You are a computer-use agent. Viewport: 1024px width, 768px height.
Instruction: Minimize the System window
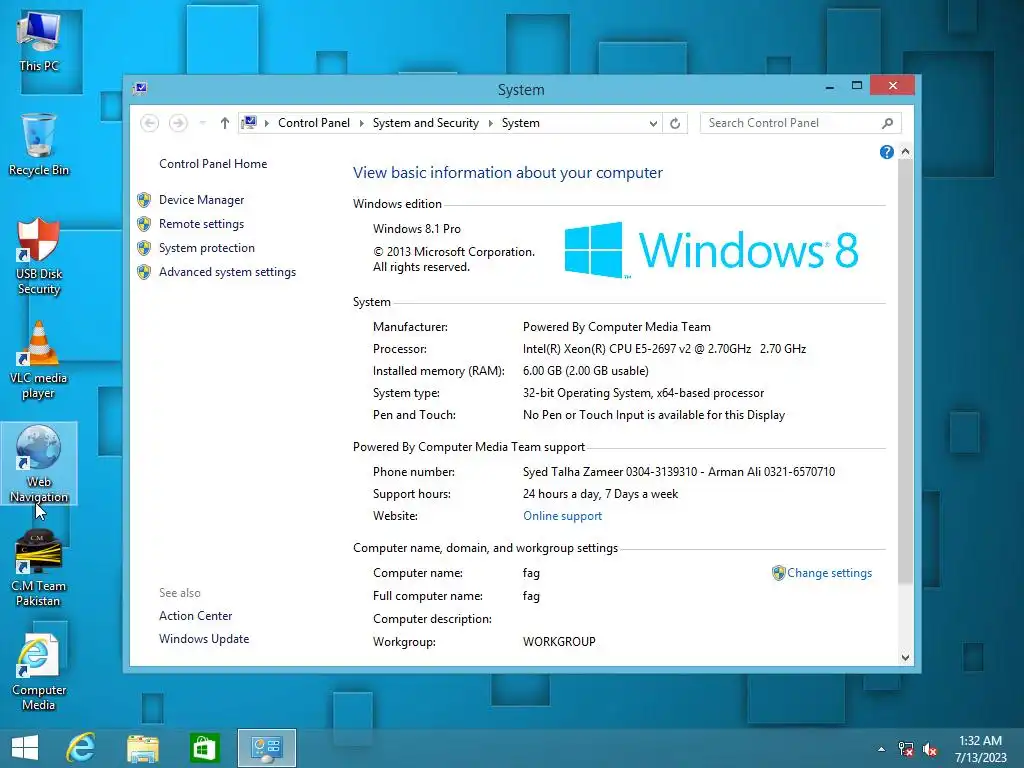829,86
